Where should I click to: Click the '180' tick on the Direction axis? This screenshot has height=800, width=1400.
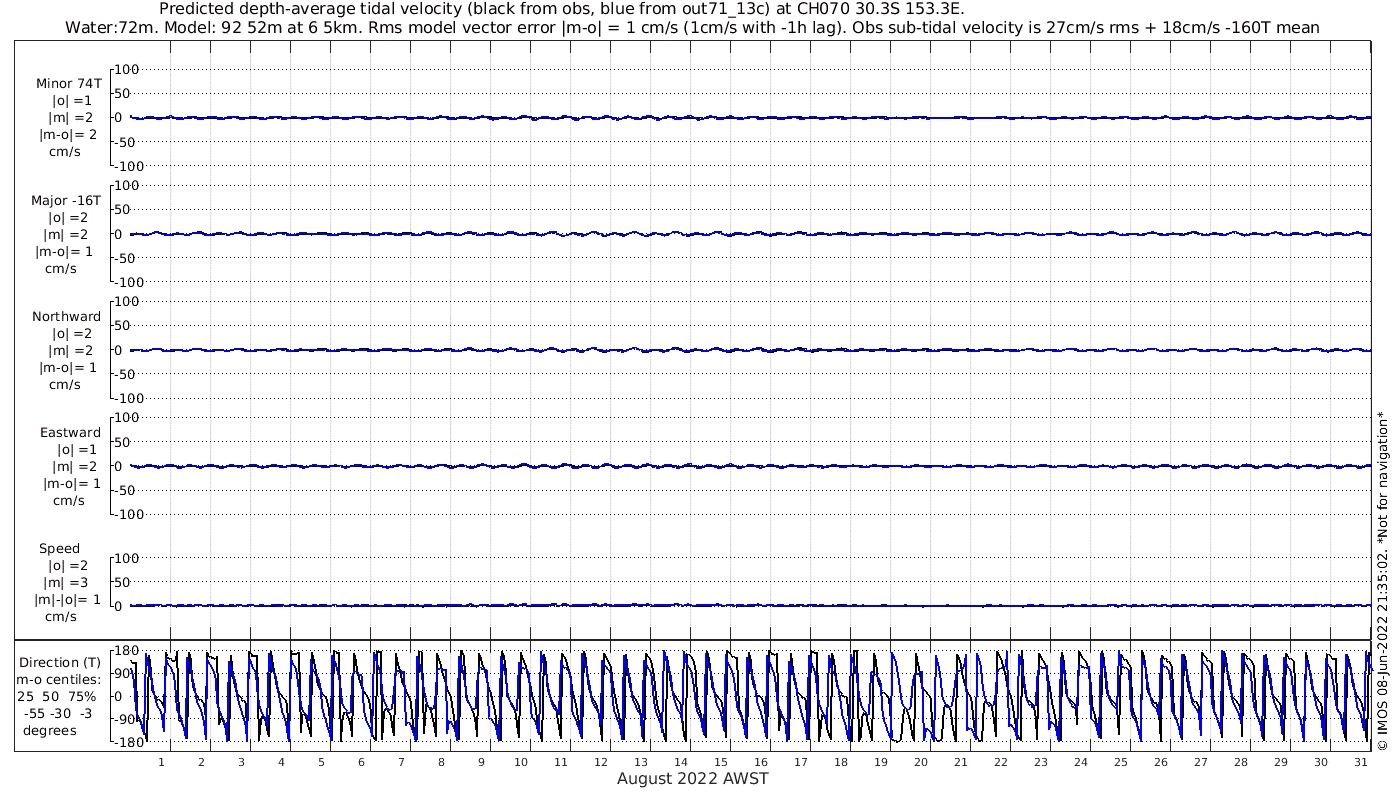[124, 651]
